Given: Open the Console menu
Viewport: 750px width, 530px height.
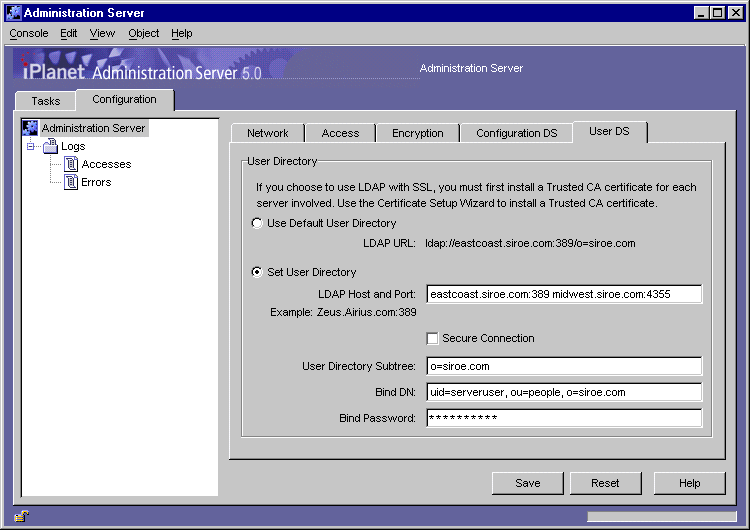Looking at the screenshot, I should 29,33.
